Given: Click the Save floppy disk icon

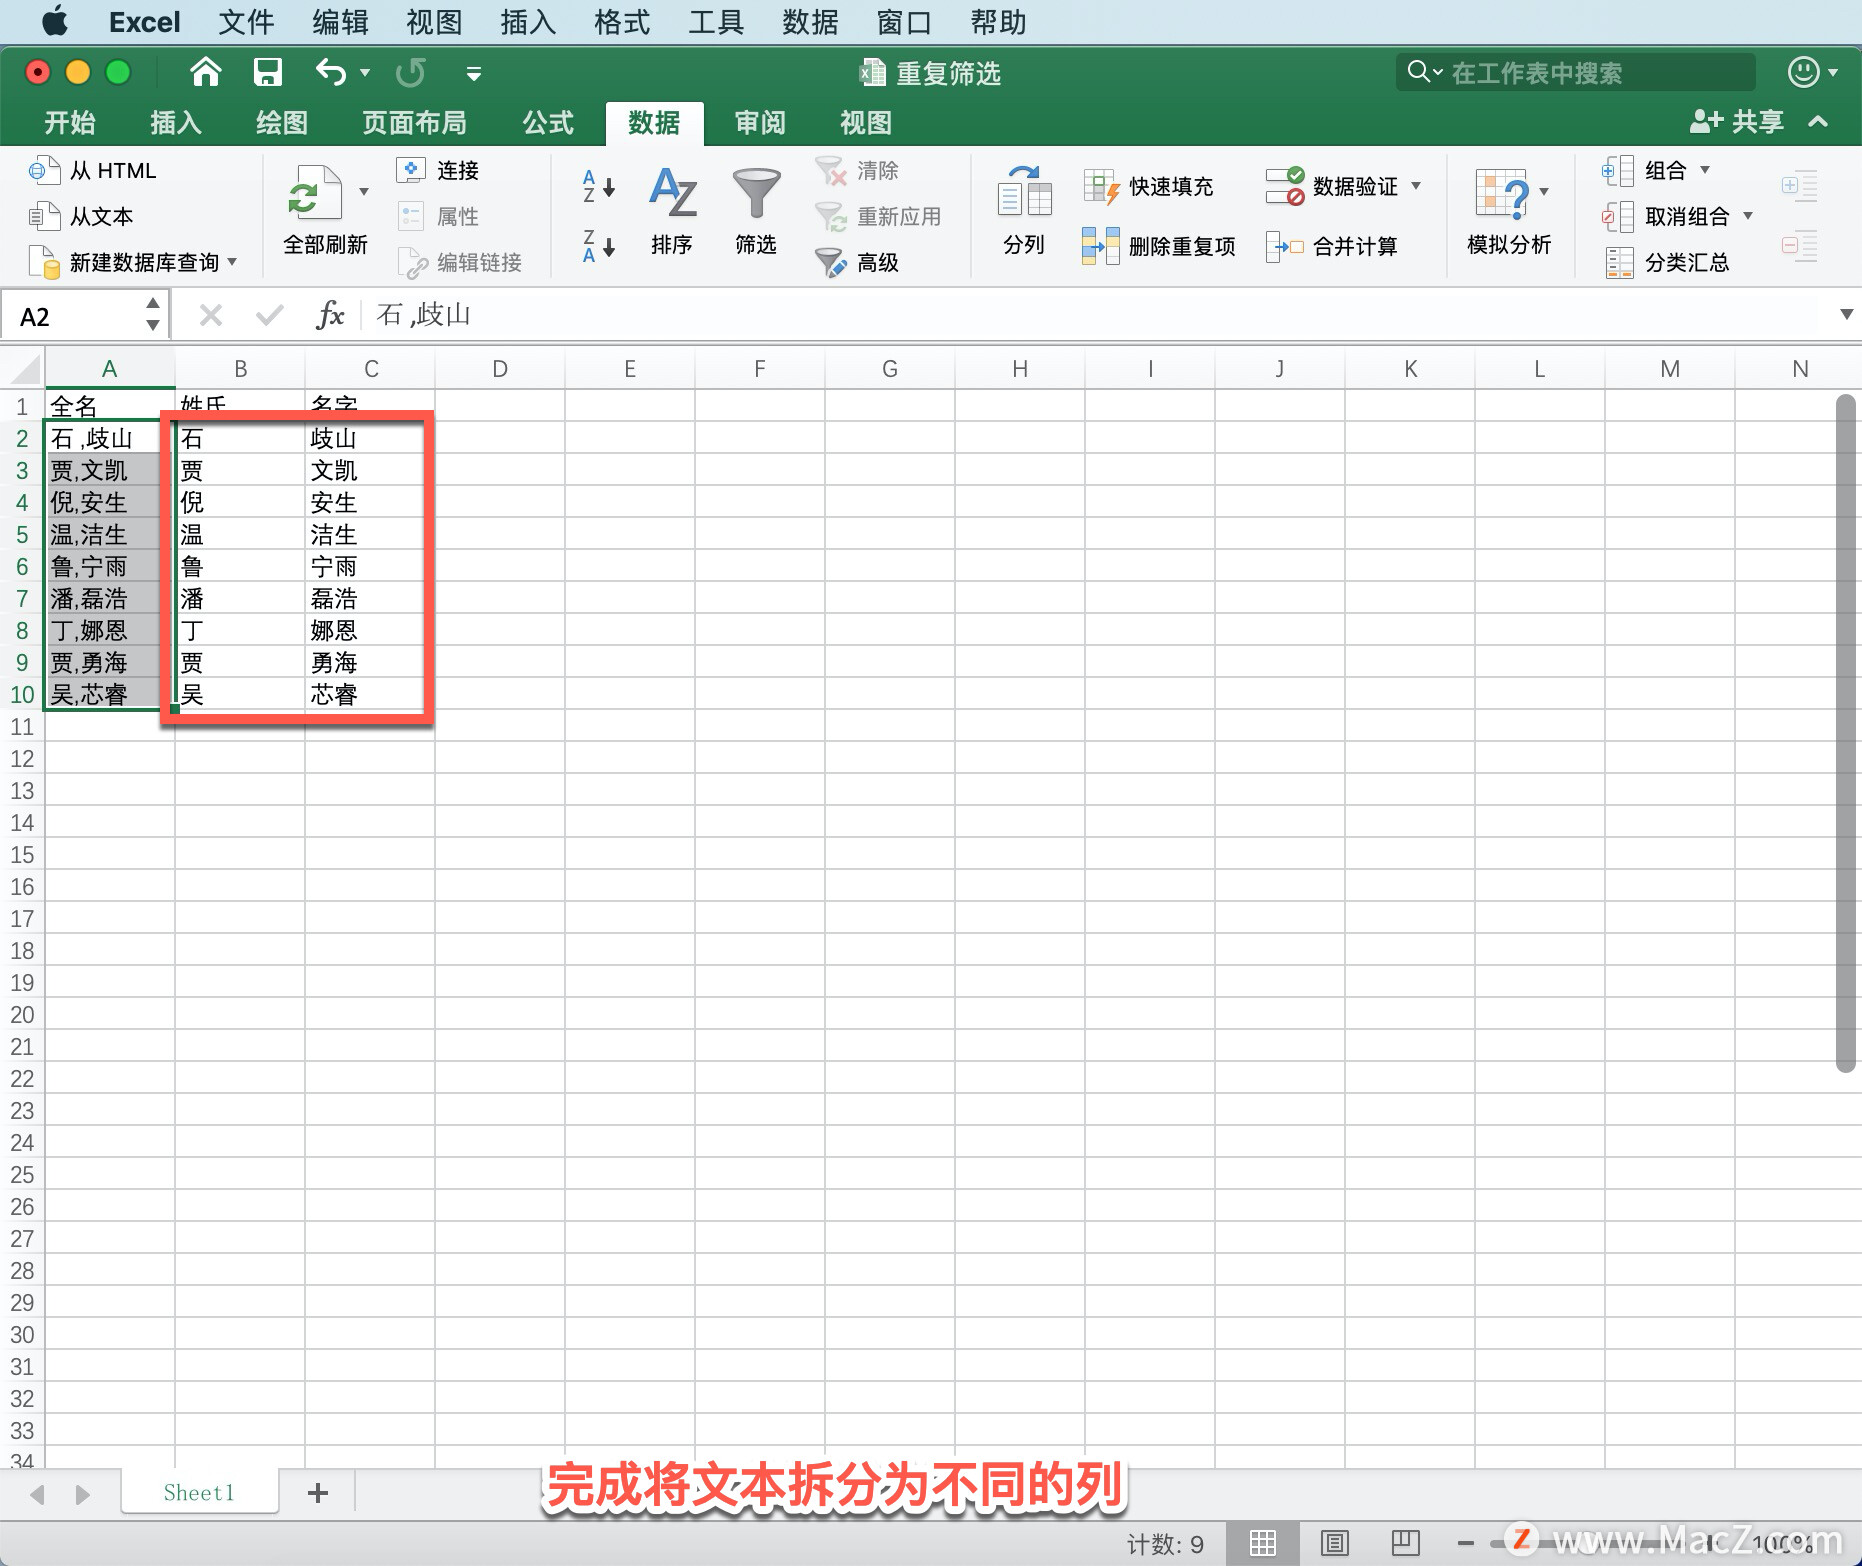Looking at the screenshot, I should (267, 72).
